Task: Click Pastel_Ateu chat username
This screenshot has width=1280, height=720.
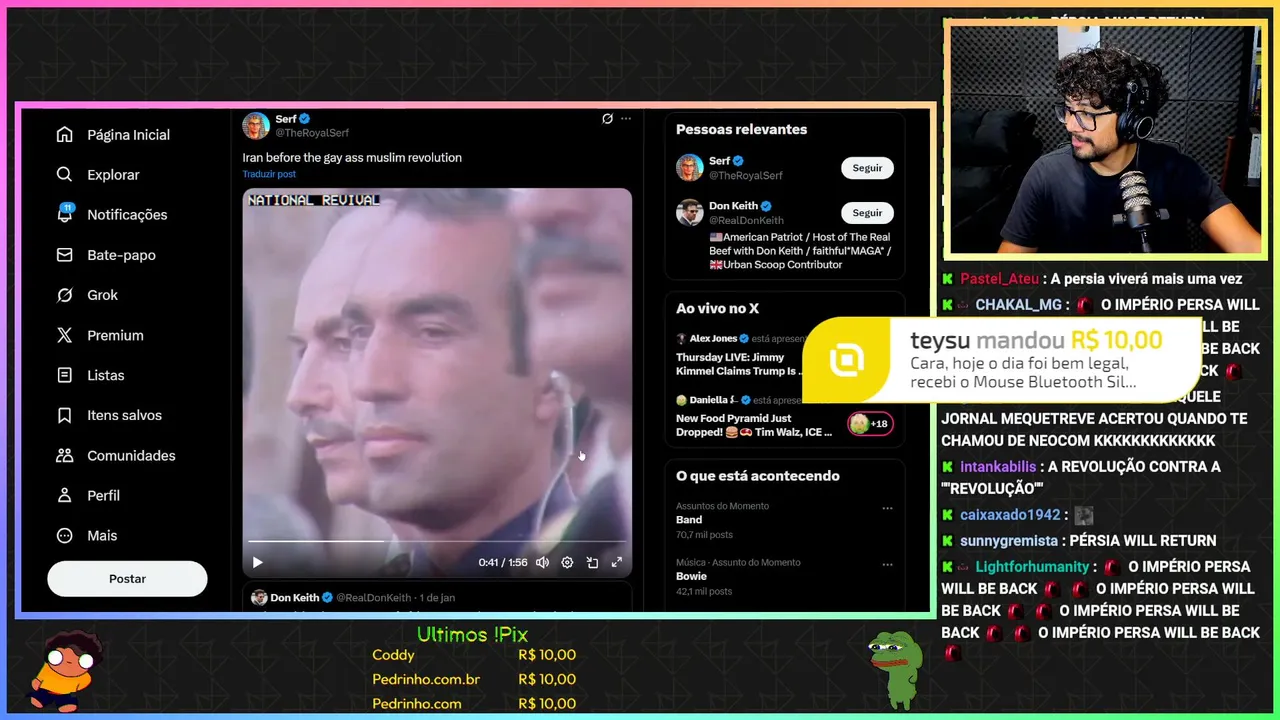Action: tap(1001, 279)
